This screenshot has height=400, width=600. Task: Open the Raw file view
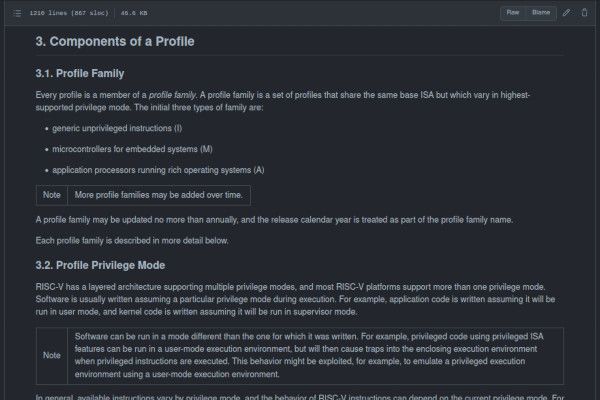(513, 13)
